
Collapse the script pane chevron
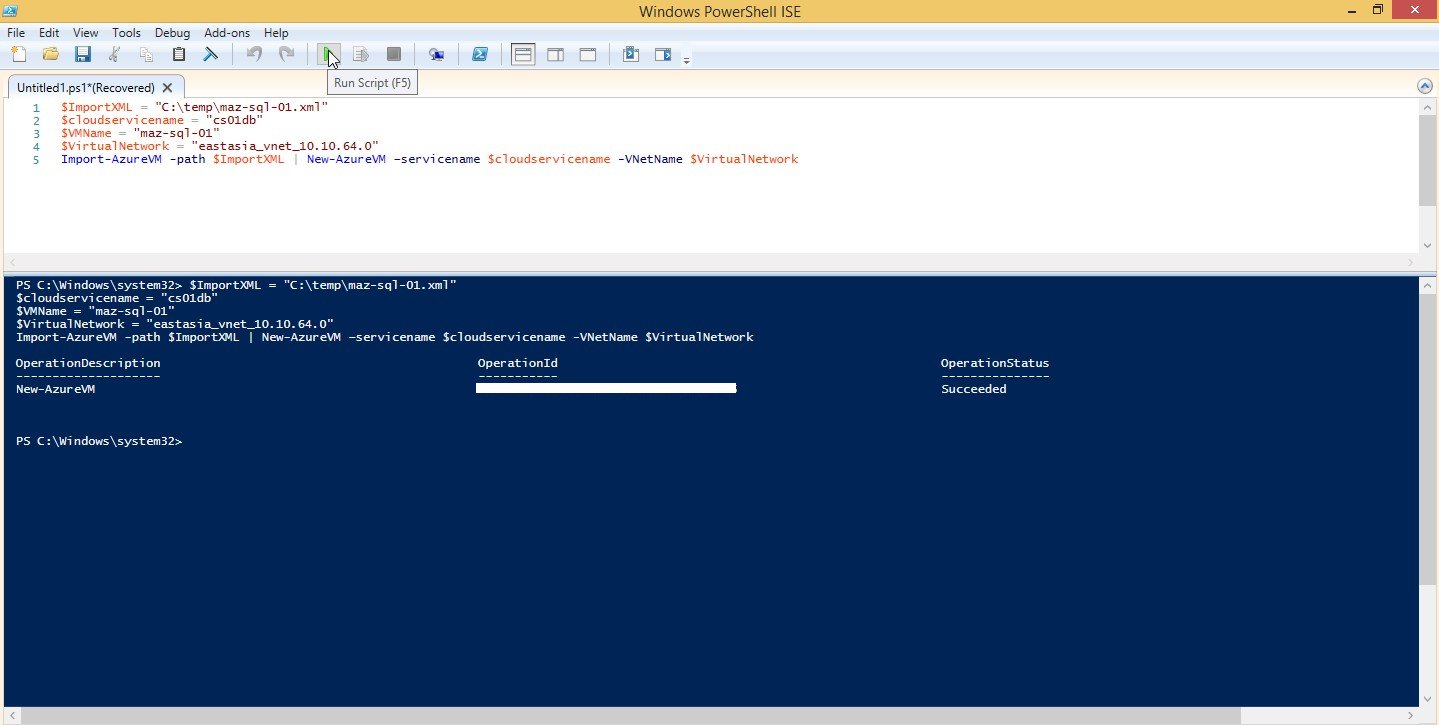pos(1424,87)
